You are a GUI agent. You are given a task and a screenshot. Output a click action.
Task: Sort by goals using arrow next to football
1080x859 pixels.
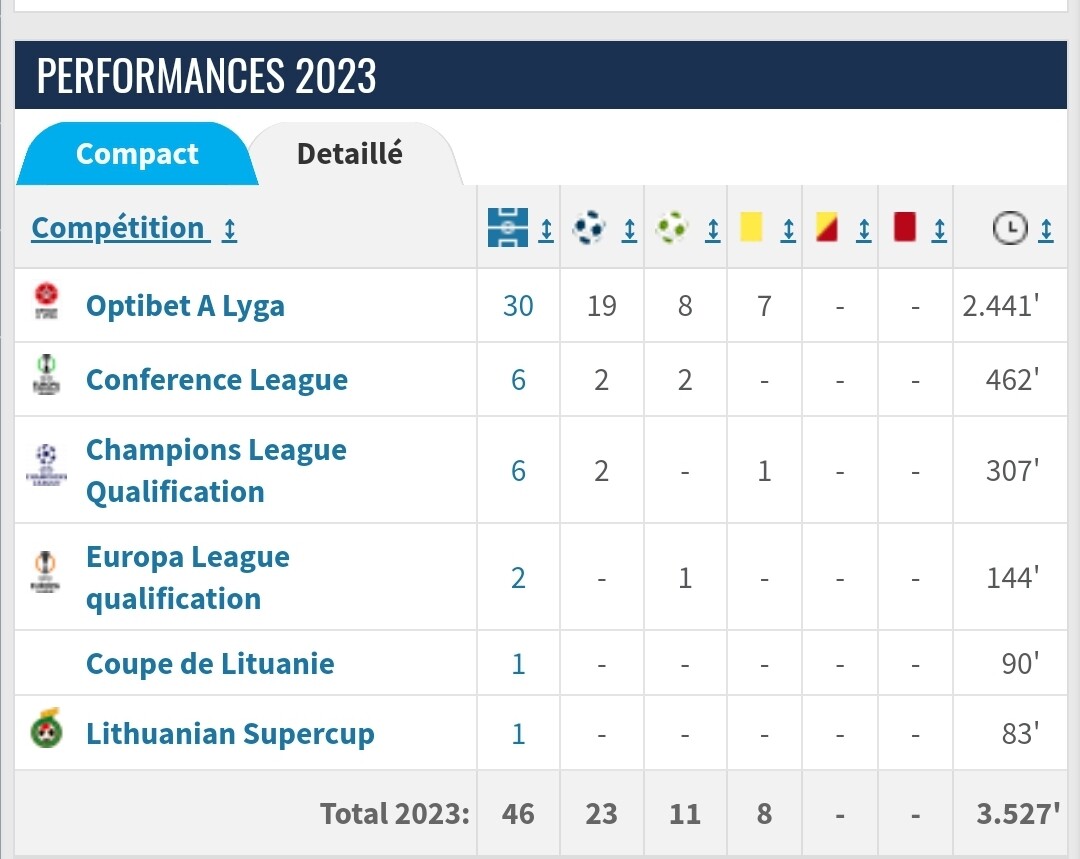click(630, 230)
